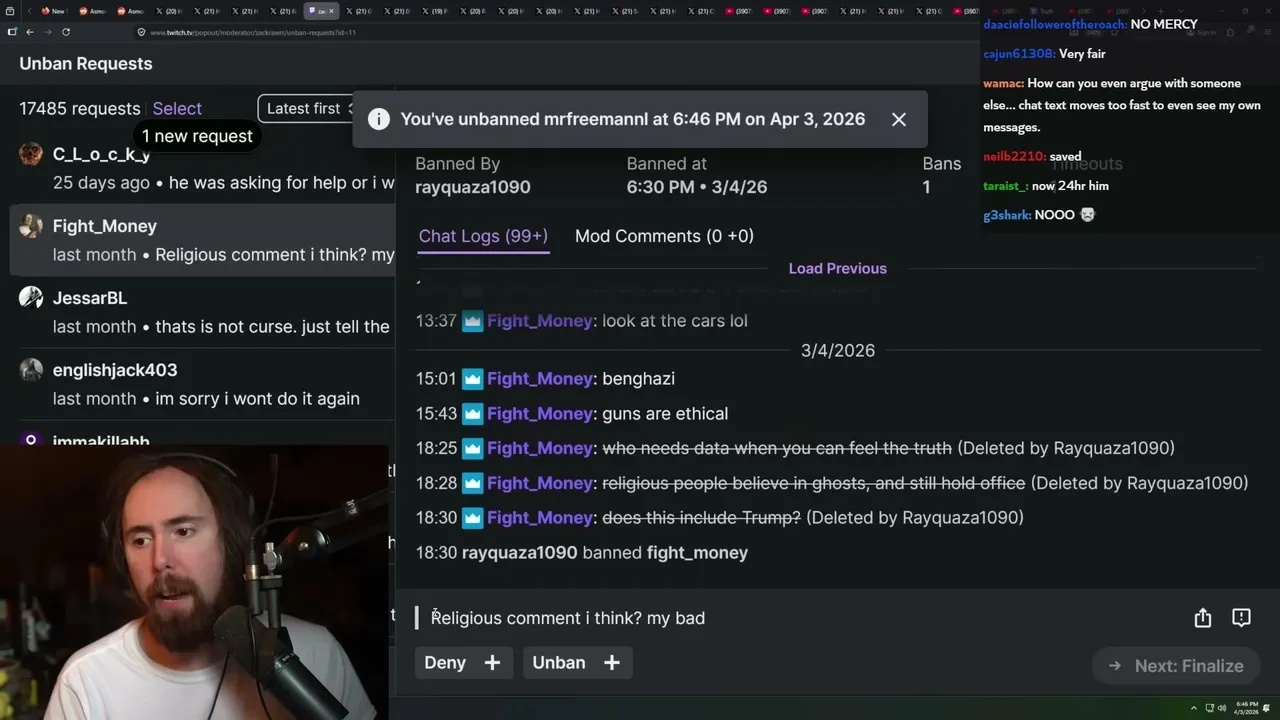Click taraist_ username in chat overlay
This screenshot has height=720, width=1280.
[x=1006, y=186]
